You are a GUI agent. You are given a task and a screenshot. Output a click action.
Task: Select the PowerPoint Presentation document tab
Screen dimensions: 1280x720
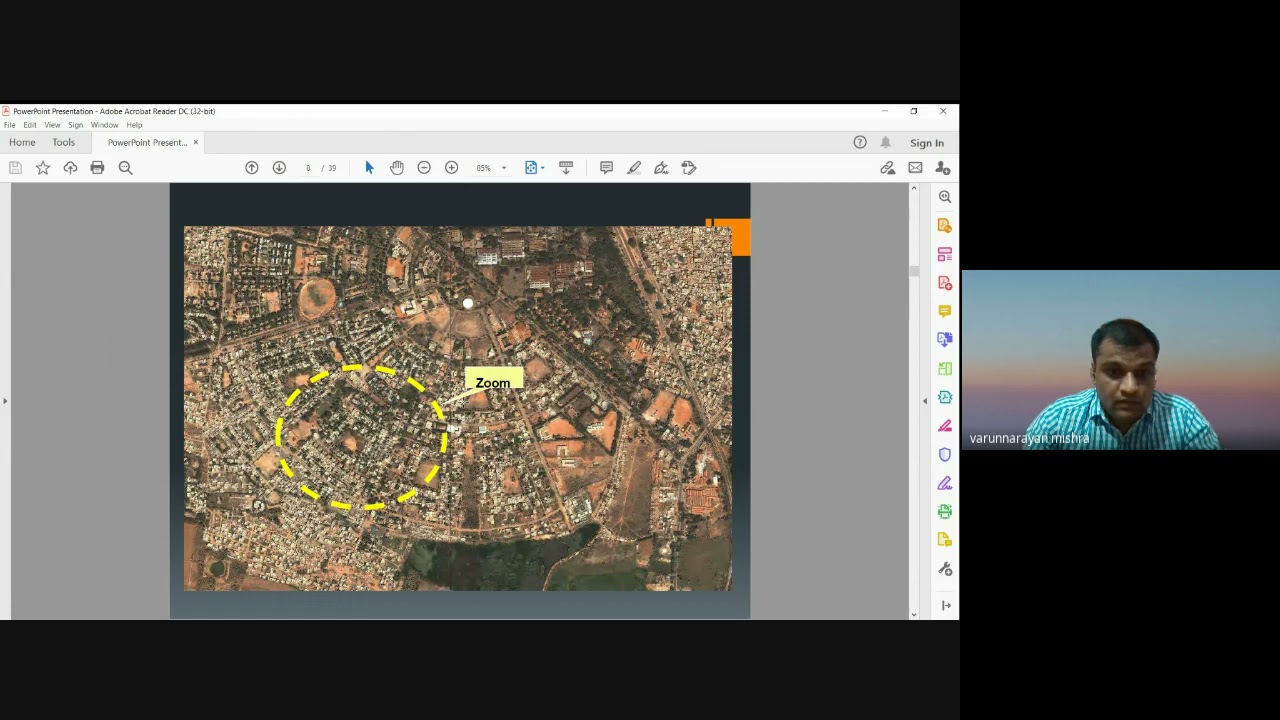coord(147,142)
